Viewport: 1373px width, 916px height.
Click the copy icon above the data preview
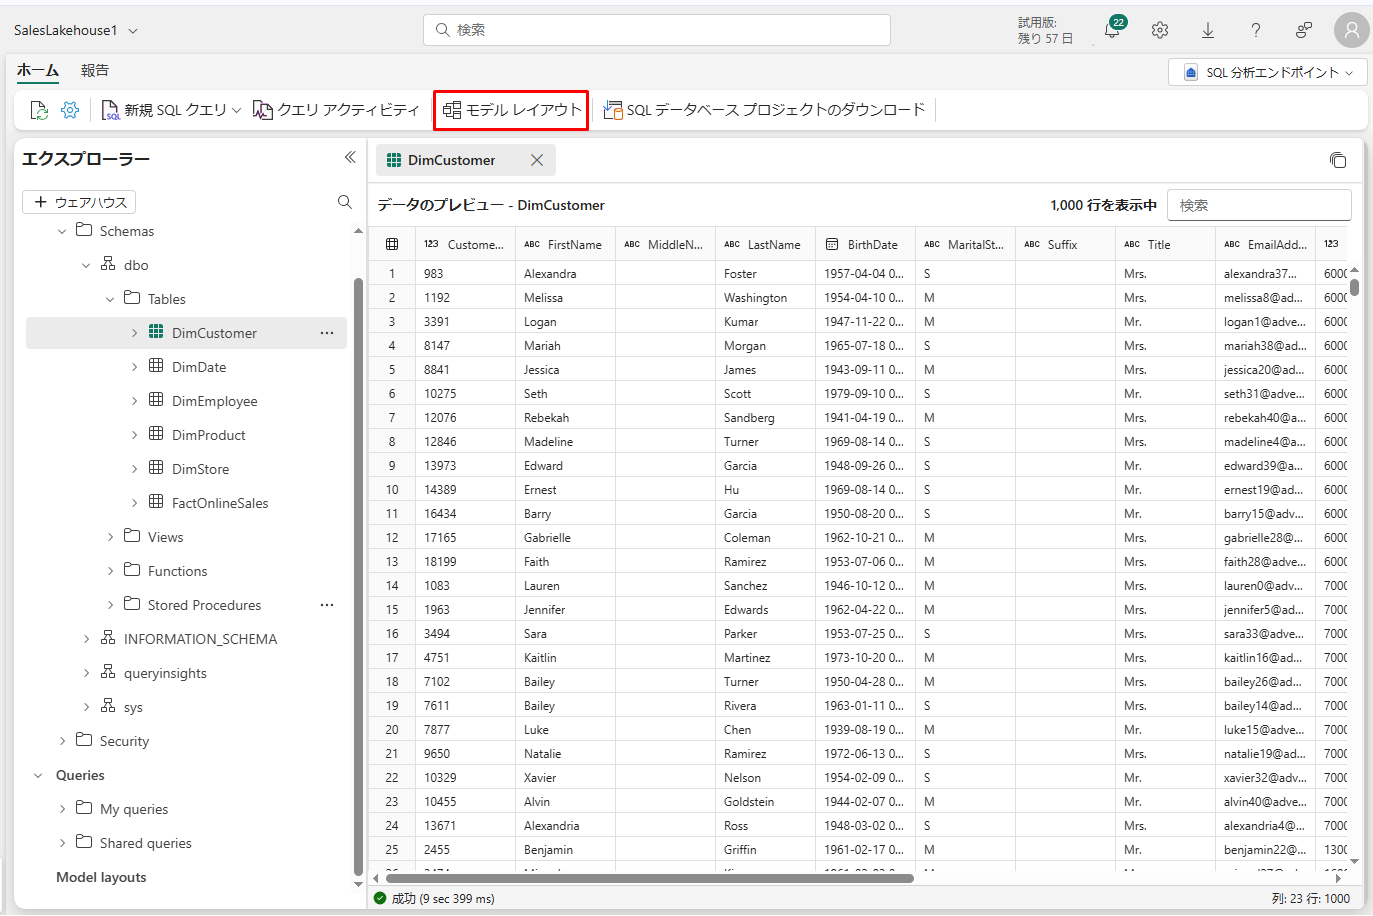(x=1338, y=160)
